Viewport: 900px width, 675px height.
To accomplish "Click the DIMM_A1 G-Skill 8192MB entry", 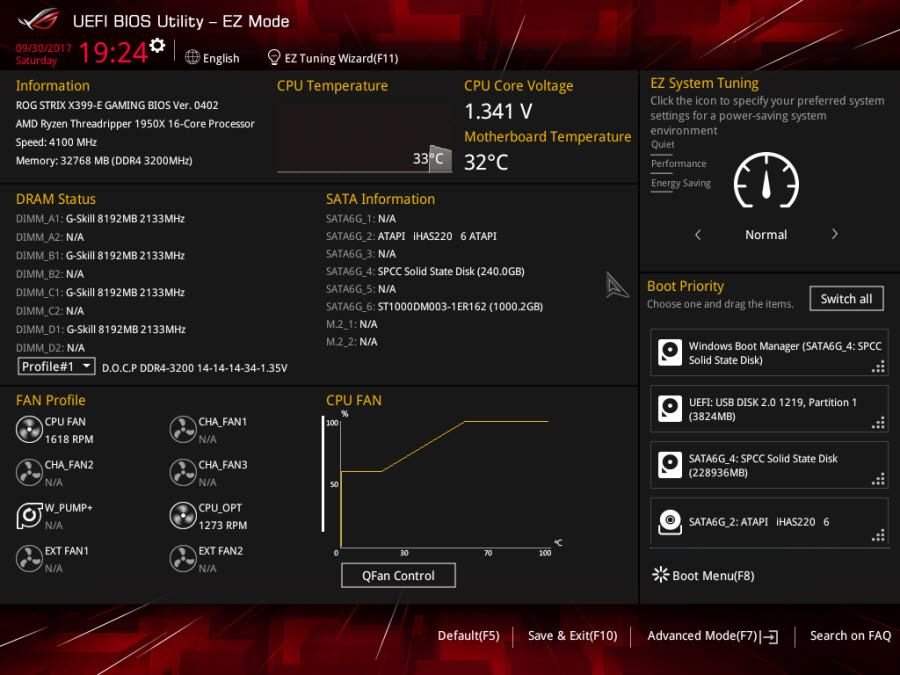I will [100, 219].
